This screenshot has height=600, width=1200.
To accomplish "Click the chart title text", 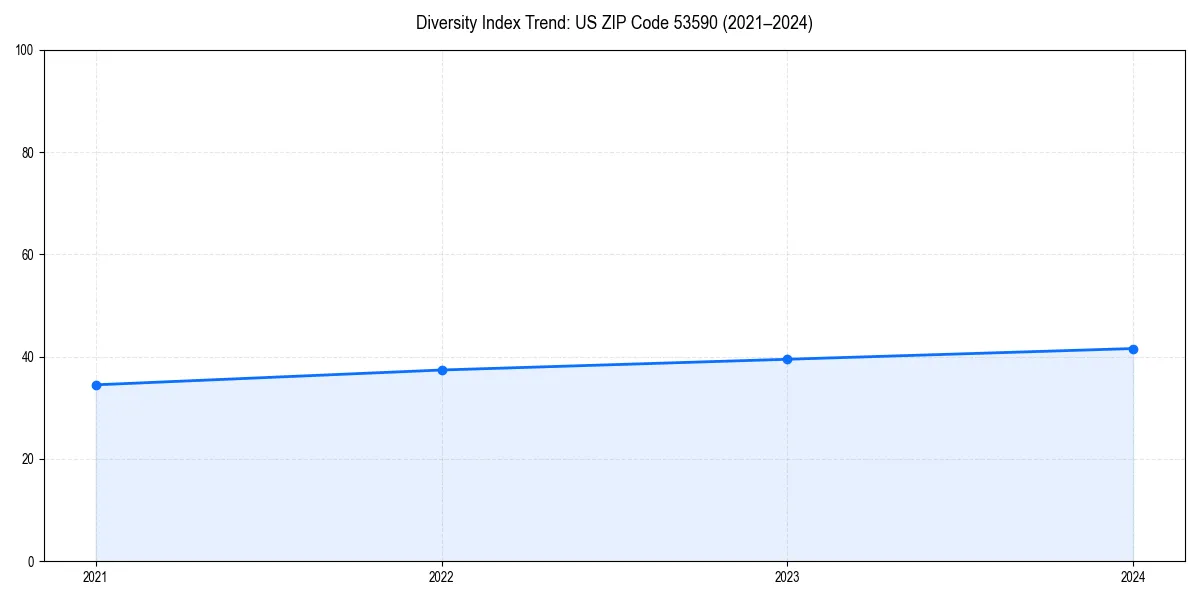I will 615,23.
